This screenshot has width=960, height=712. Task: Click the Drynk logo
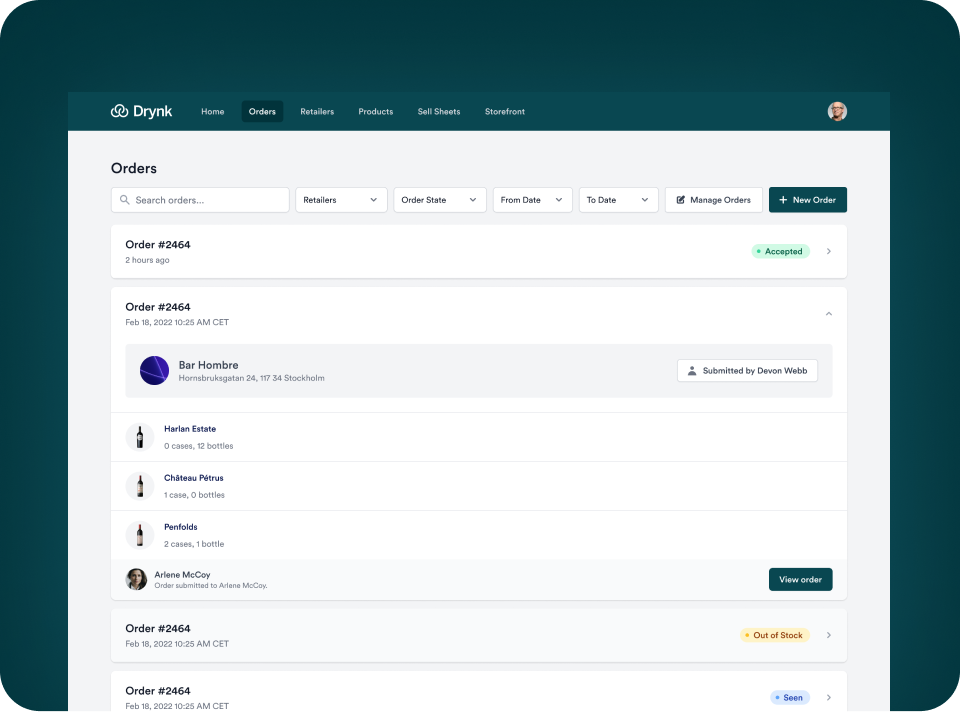coord(141,111)
